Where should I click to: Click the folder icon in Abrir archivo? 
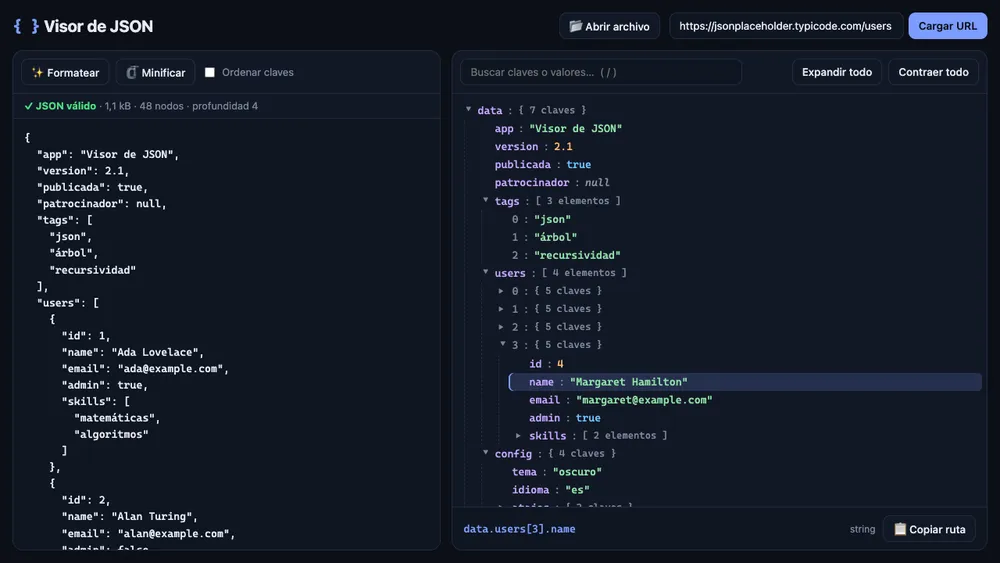pos(575,26)
